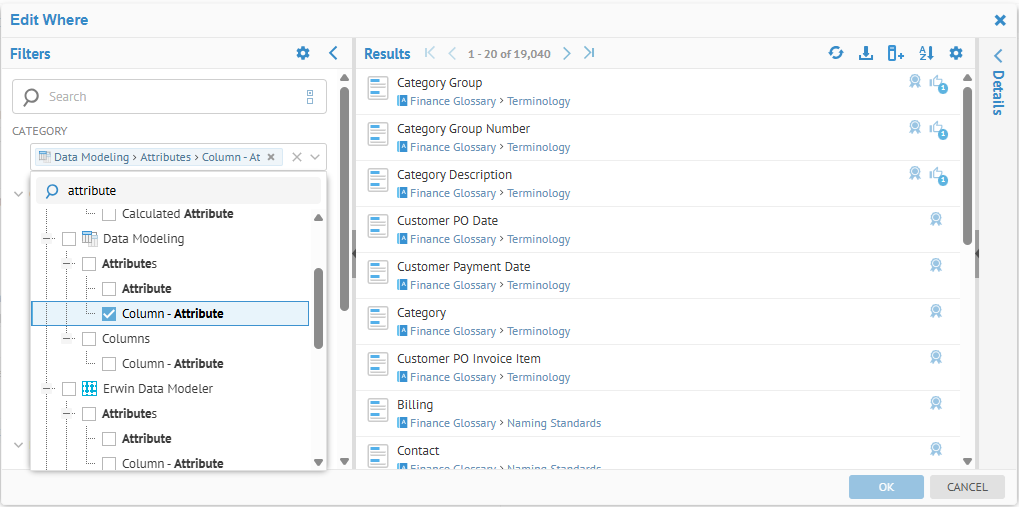Open the Customer PO Date result
1019x507 pixels.
(447, 221)
